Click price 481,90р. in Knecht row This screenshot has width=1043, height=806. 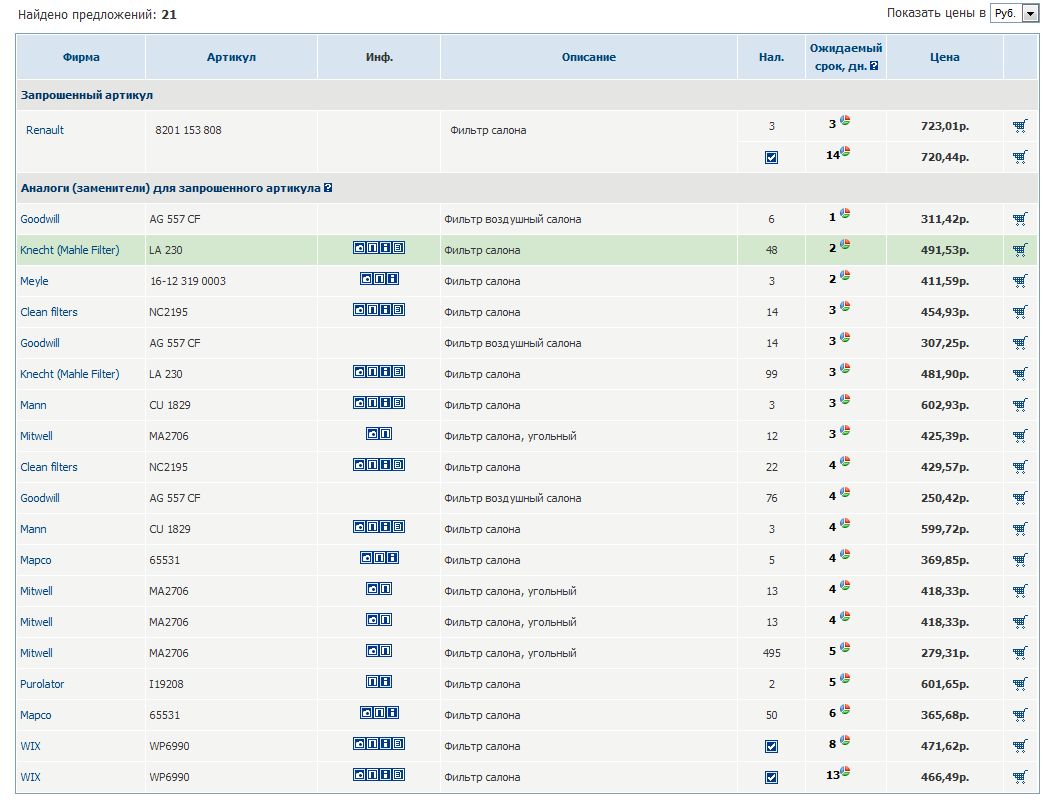click(945, 374)
